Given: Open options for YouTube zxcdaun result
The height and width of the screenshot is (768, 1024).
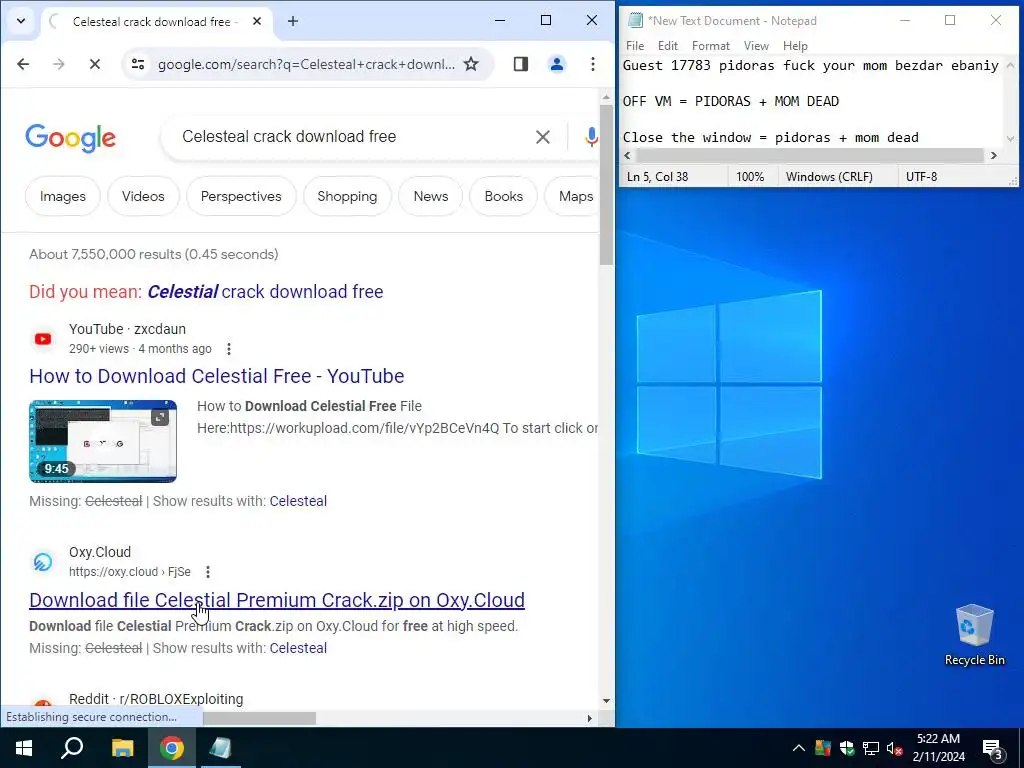Looking at the screenshot, I should click(x=229, y=349).
